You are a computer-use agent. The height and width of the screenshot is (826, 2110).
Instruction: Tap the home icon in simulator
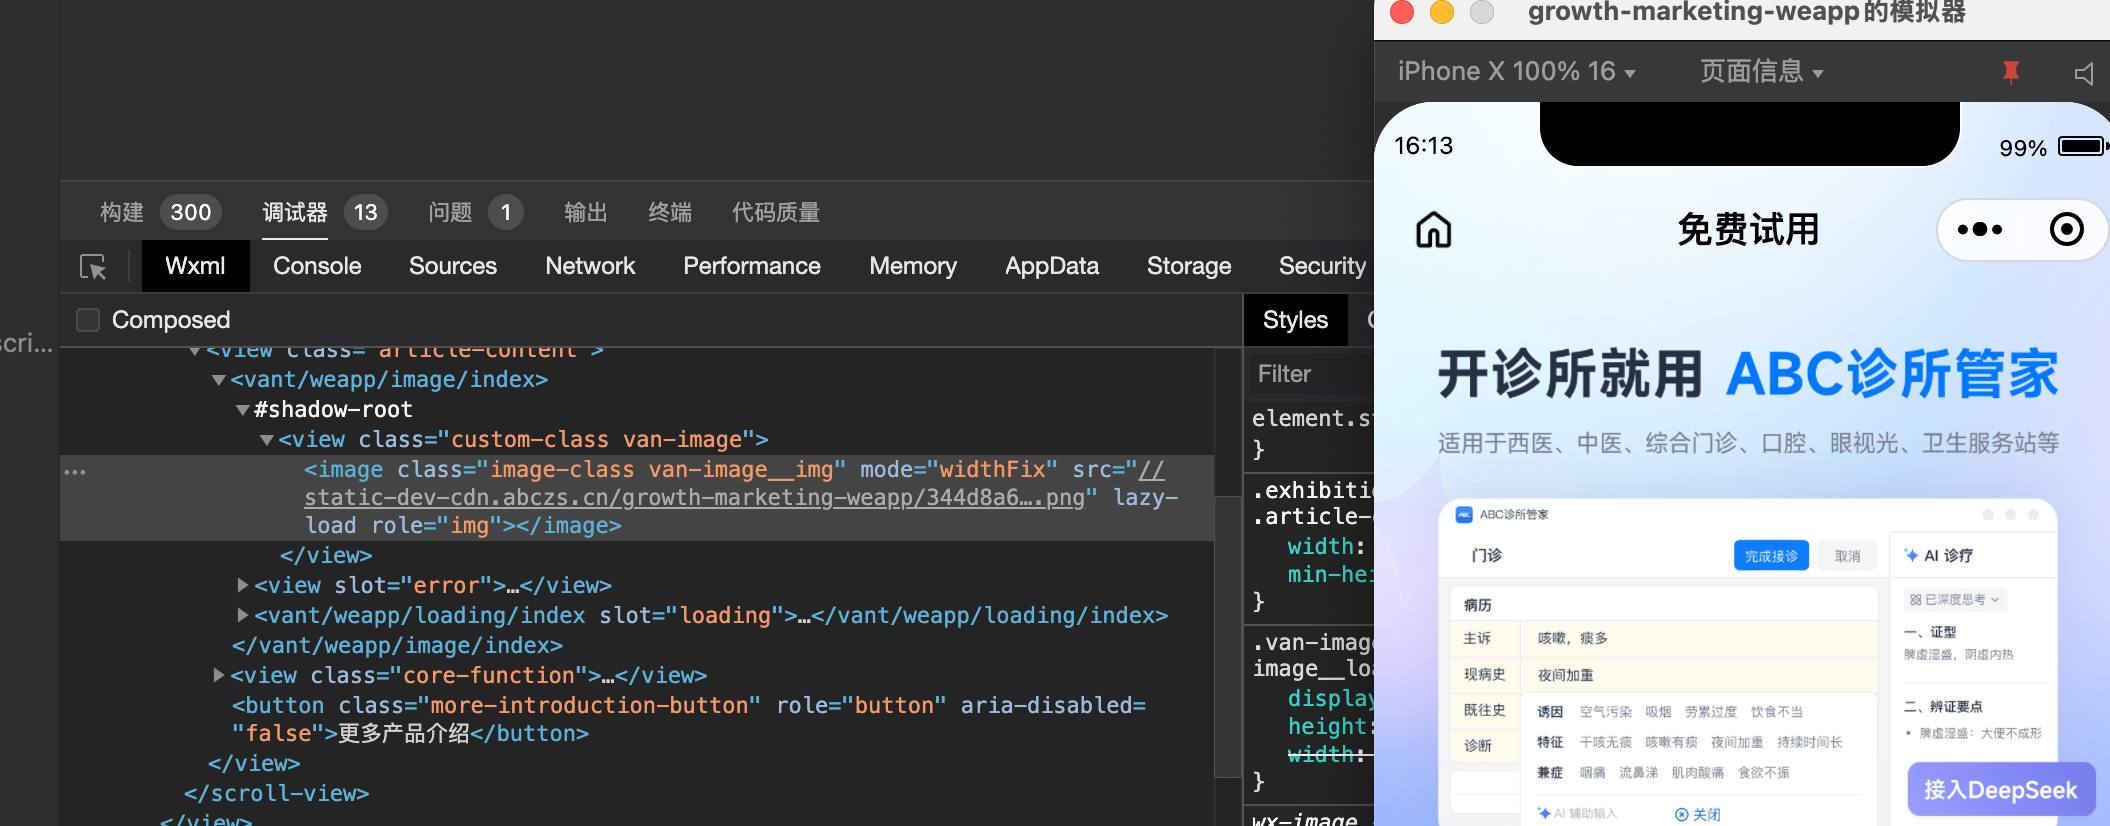[1433, 230]
